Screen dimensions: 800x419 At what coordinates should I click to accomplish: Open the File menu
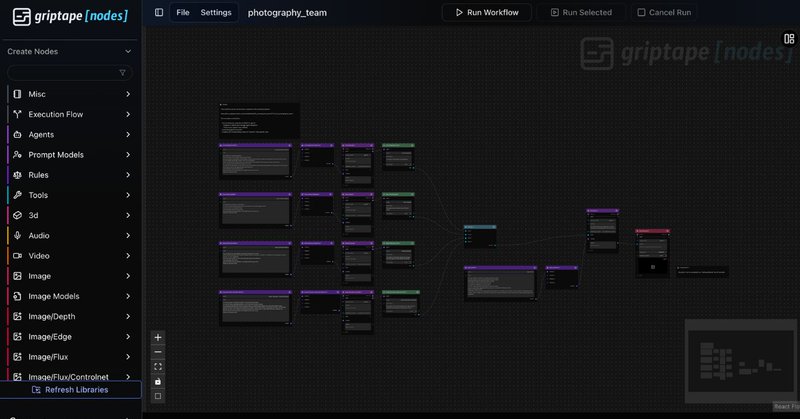pos(183,12)
